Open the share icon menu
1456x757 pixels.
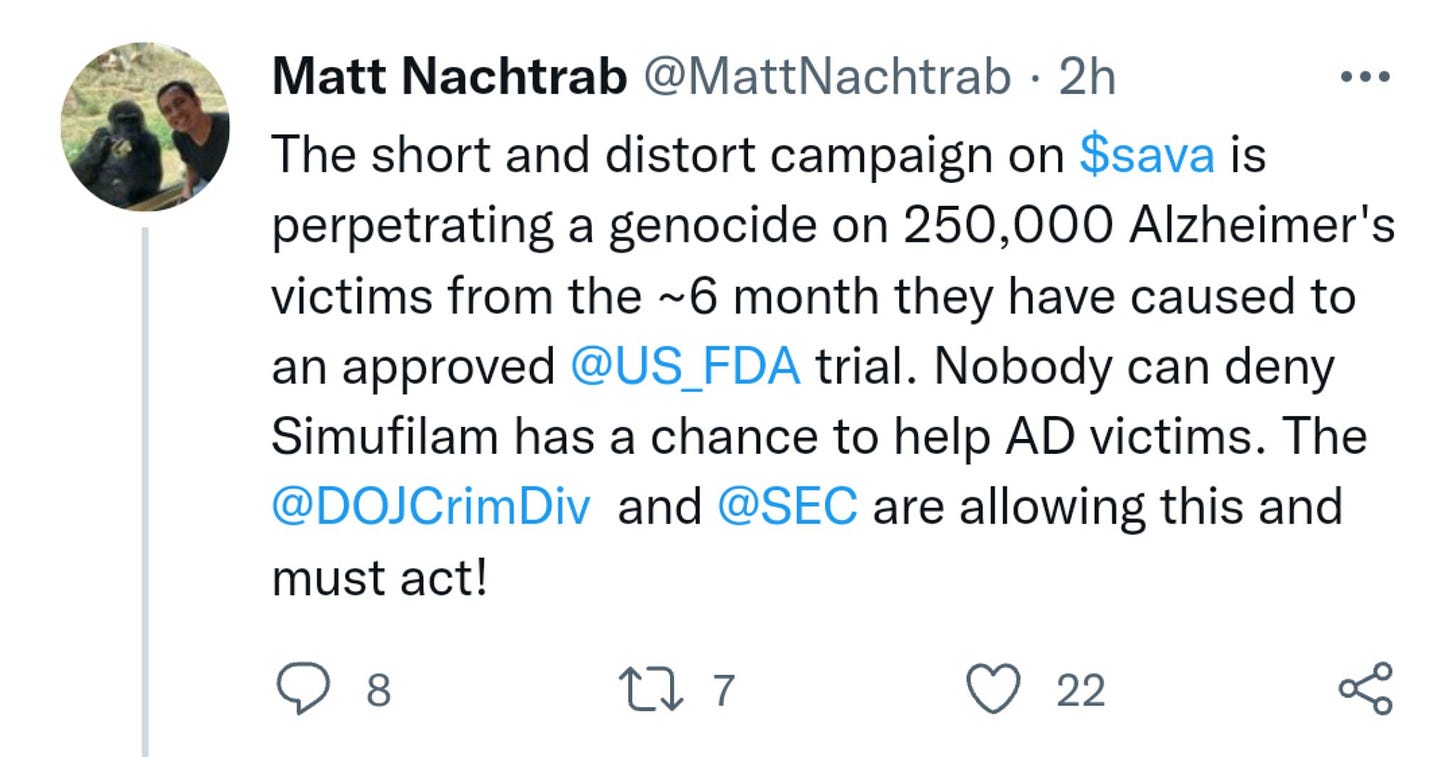[x=1365, y=689]
